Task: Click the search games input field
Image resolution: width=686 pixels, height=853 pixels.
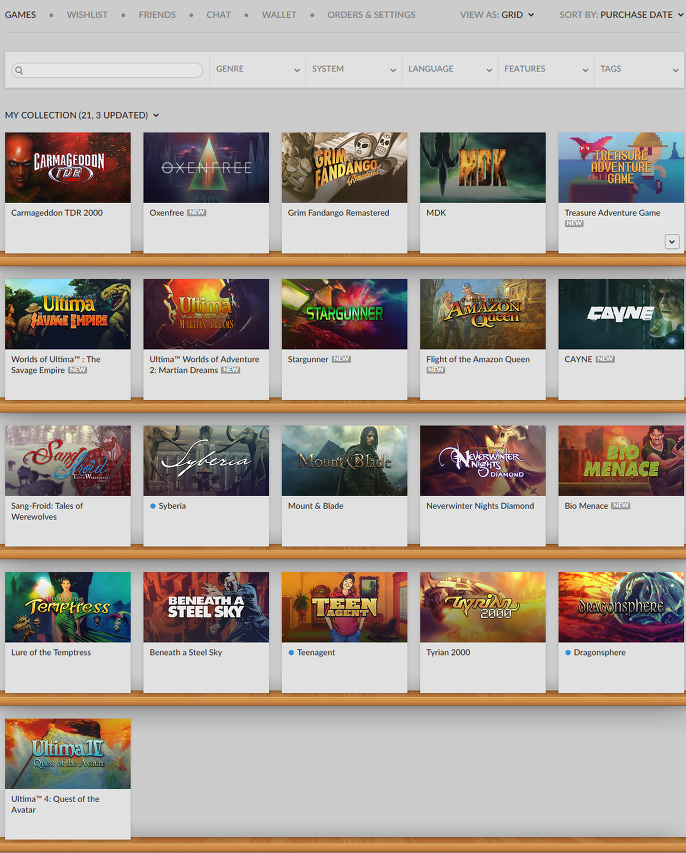Action: pos(107,70)
